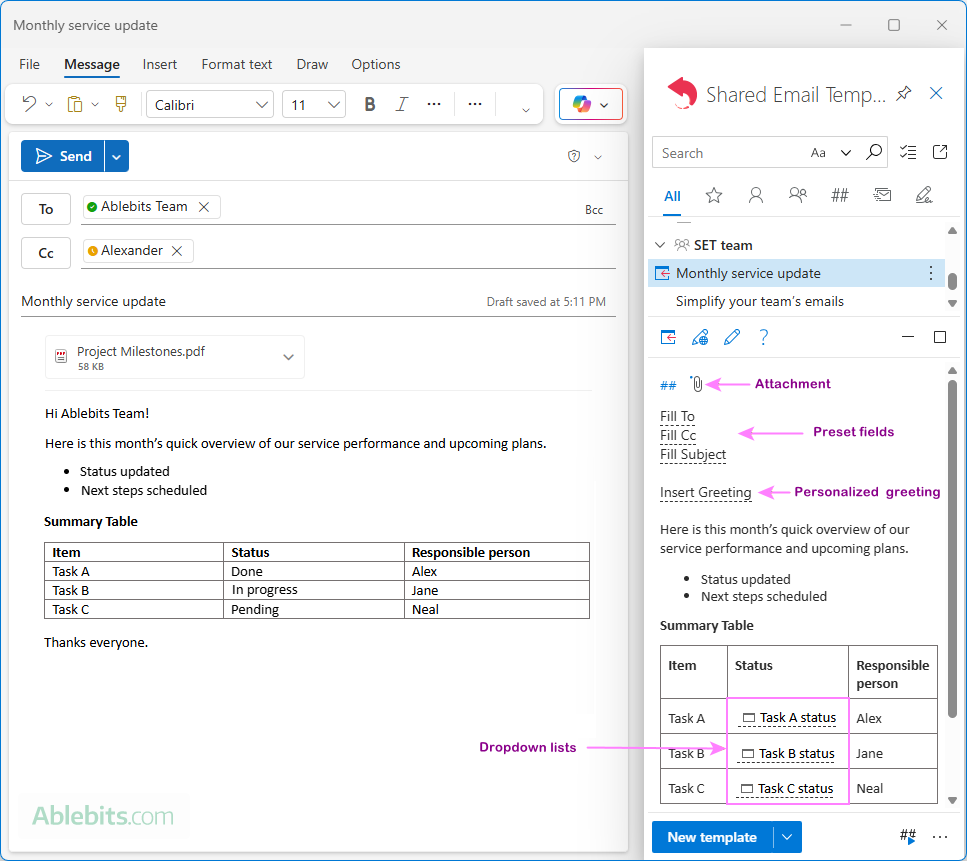The height and width of the screenshot is (861, 967).
Task: Click the Insert Greeting link in the template
Action: (x=703, y=492)
